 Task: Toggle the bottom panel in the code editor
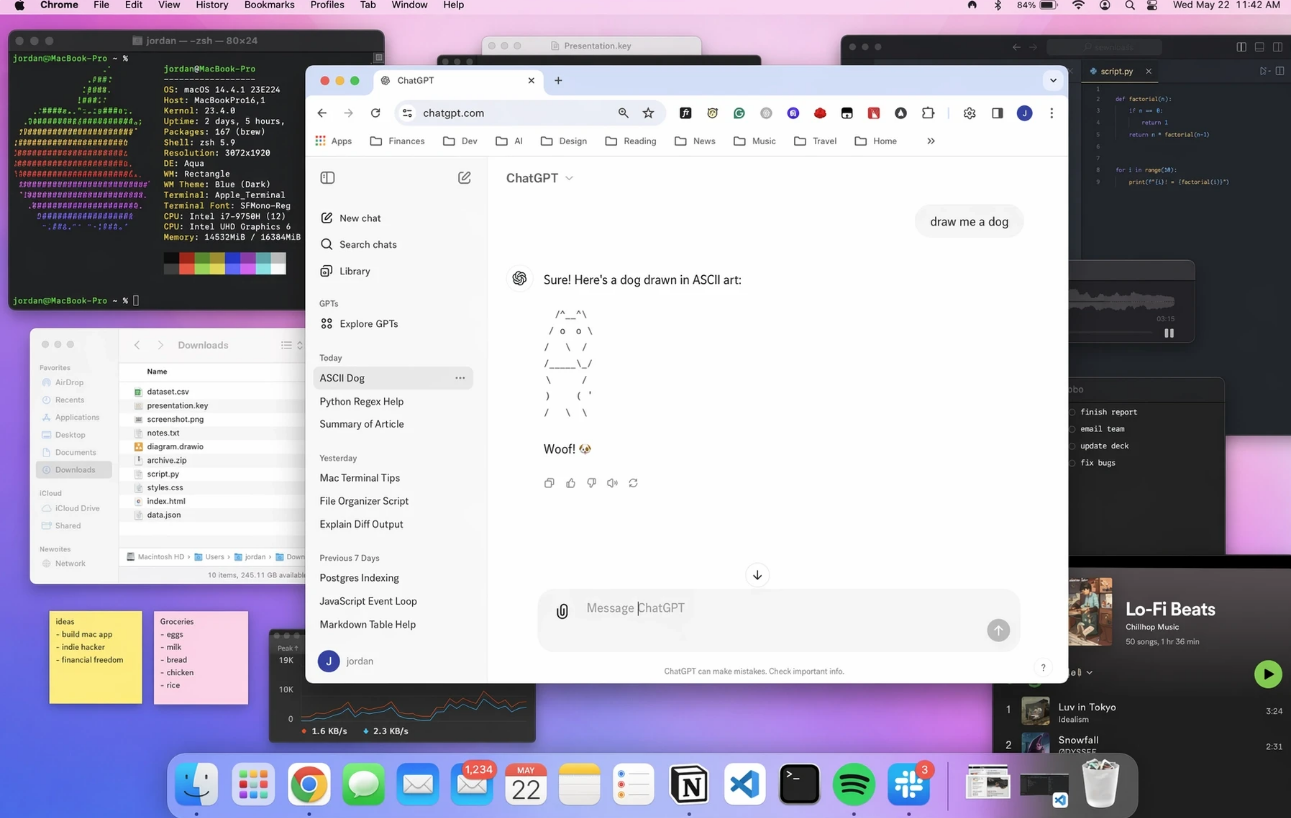pos(1259,47)
